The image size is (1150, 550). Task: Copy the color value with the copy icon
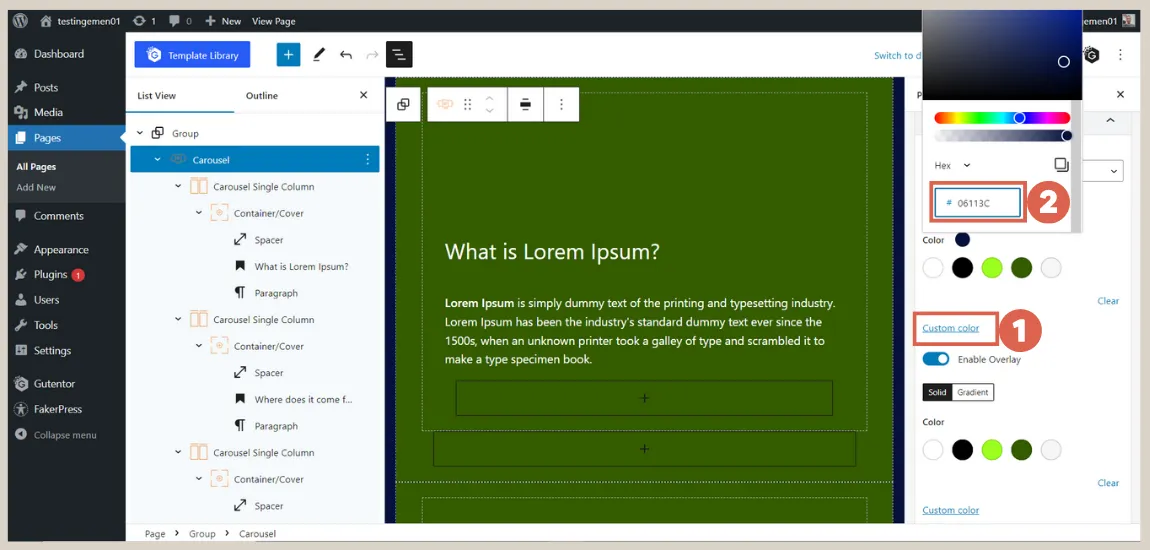click(1061, 165)
